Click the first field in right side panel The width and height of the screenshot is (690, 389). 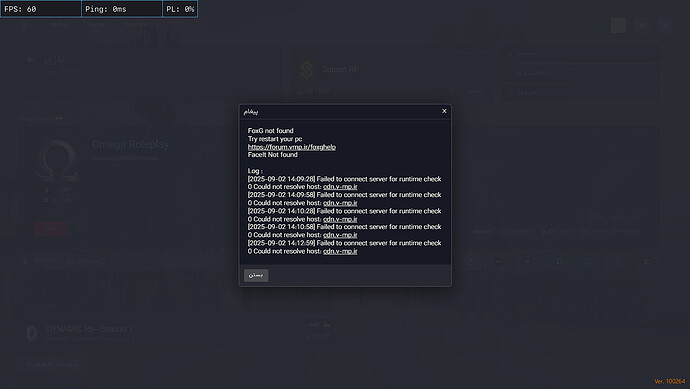coord(580,54)
